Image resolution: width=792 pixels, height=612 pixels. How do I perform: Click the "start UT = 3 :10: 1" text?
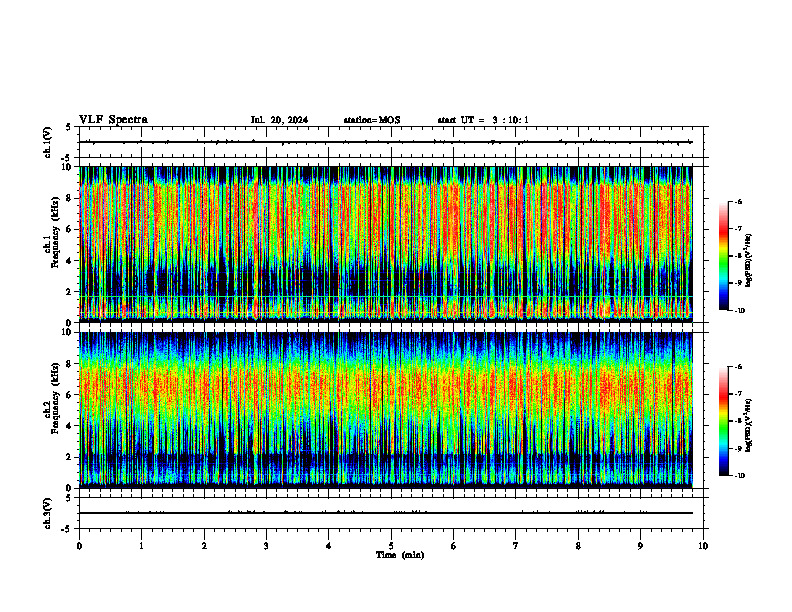tap(483, 120)
